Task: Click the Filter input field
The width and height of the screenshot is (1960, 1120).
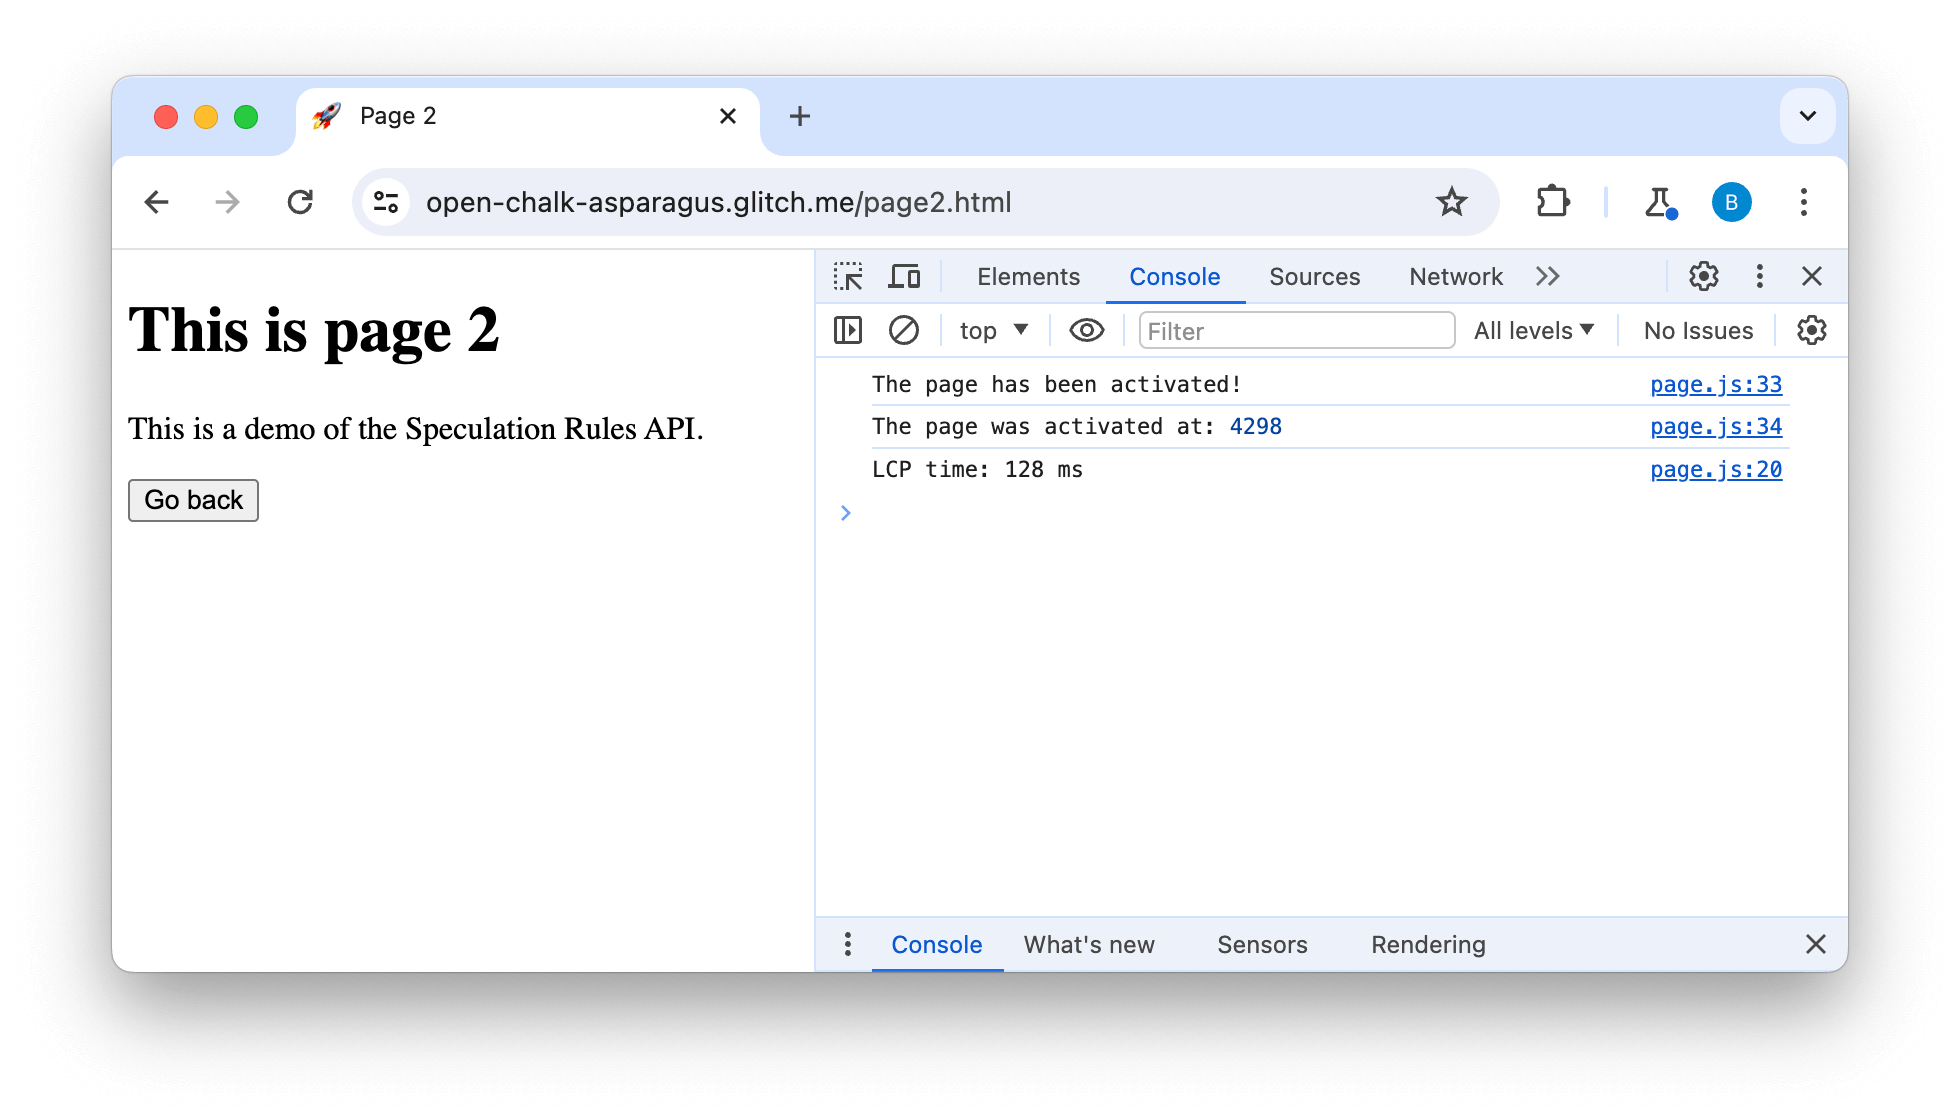Action: (x=1294, y=328)
